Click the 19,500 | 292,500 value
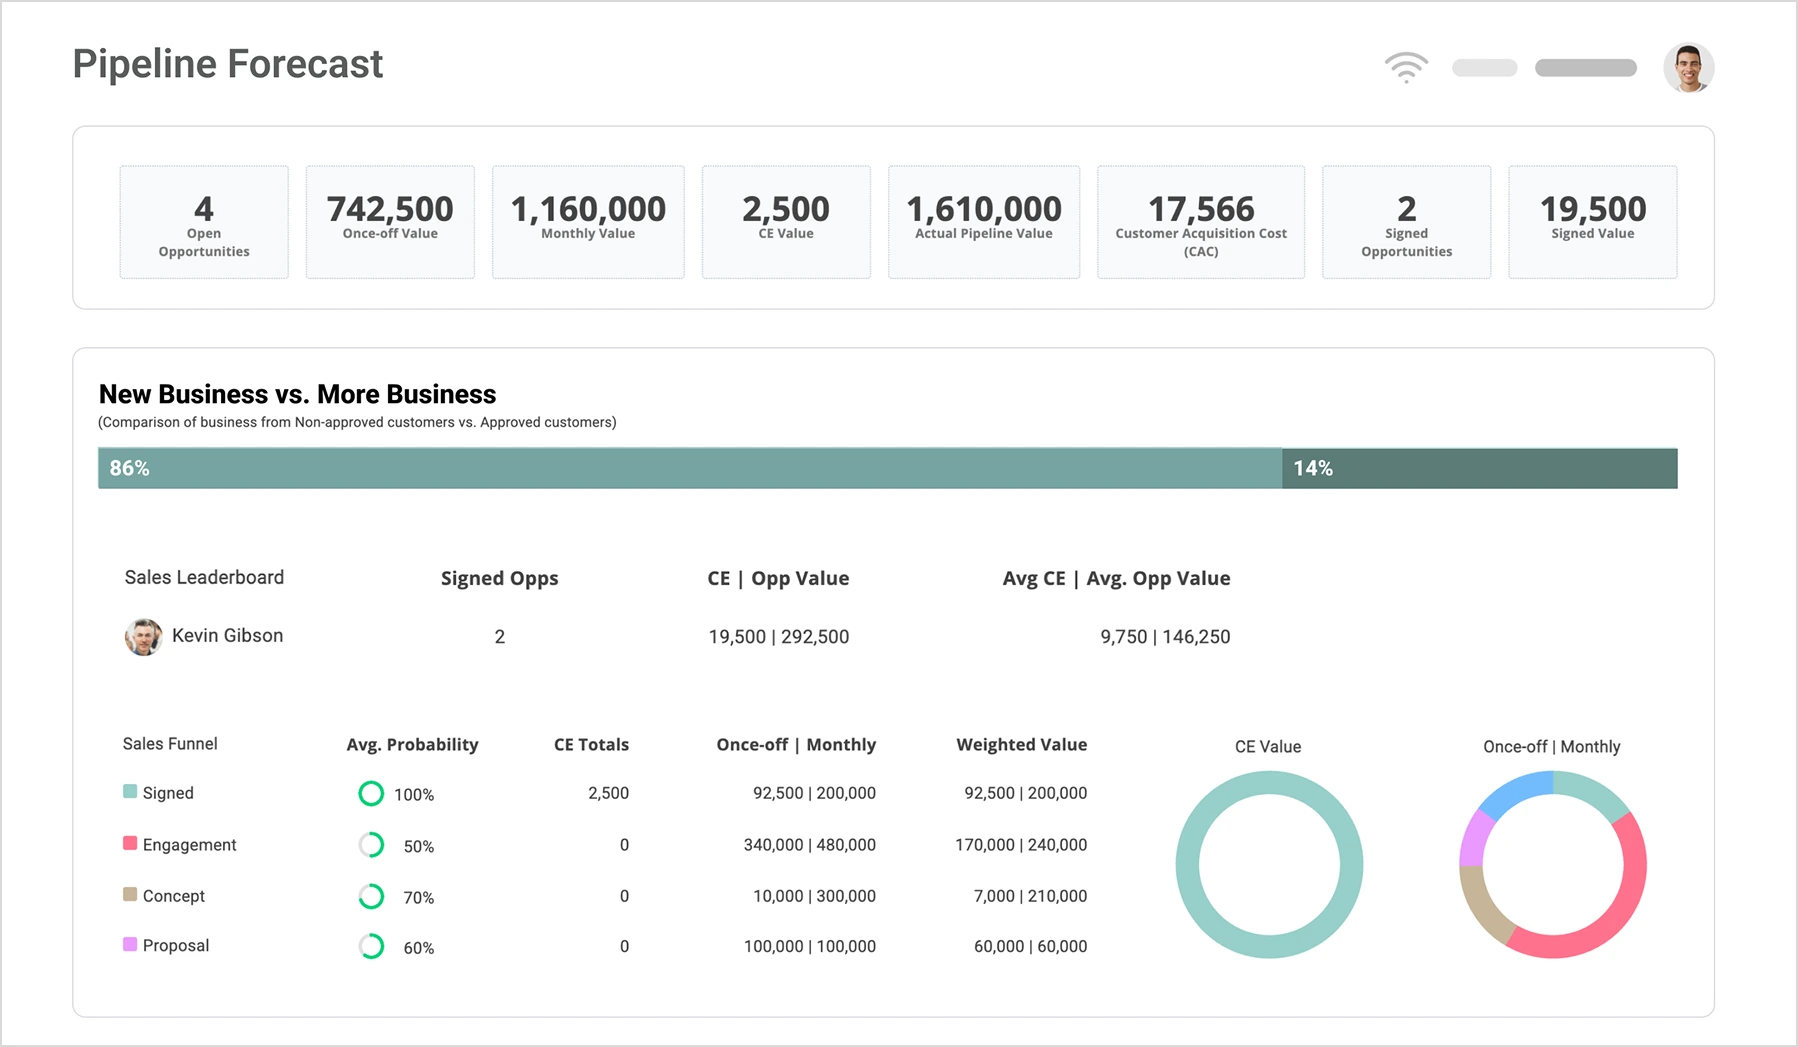 pos(779,637)
